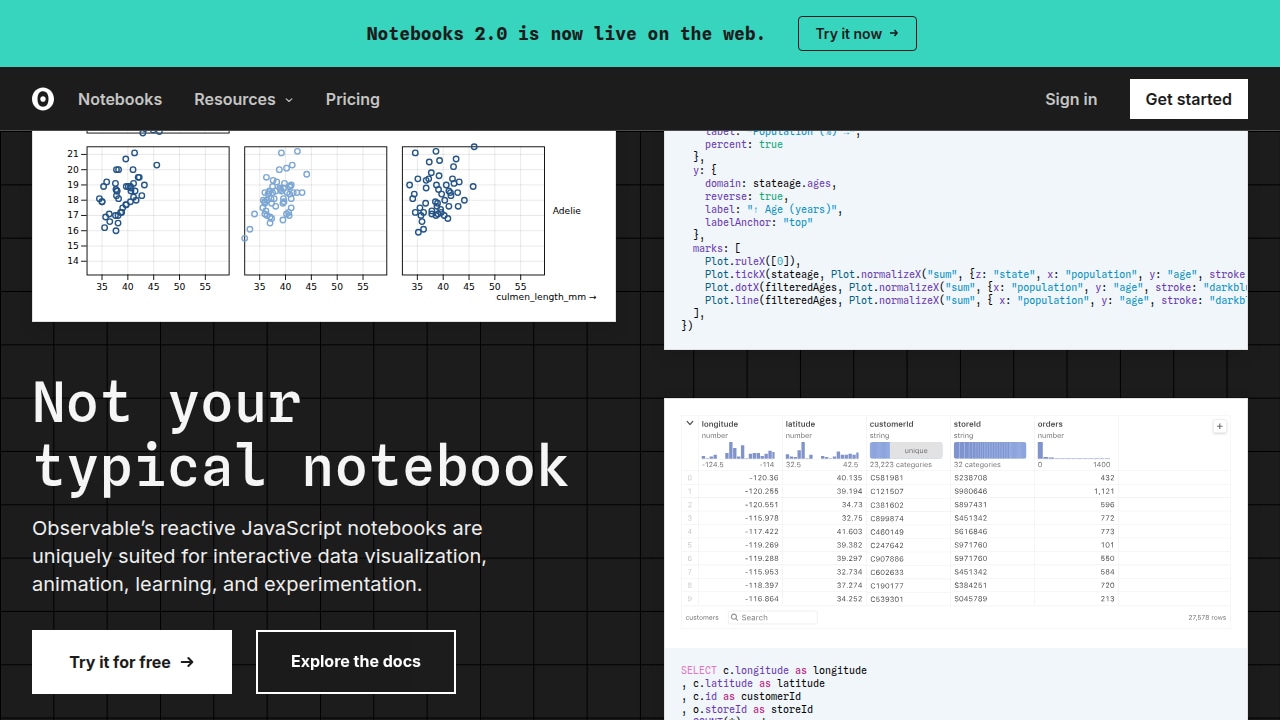This screenshot has width=1280, height=720.
Task: Select the '-120.36' longitude cell
Action: point(762,478)
